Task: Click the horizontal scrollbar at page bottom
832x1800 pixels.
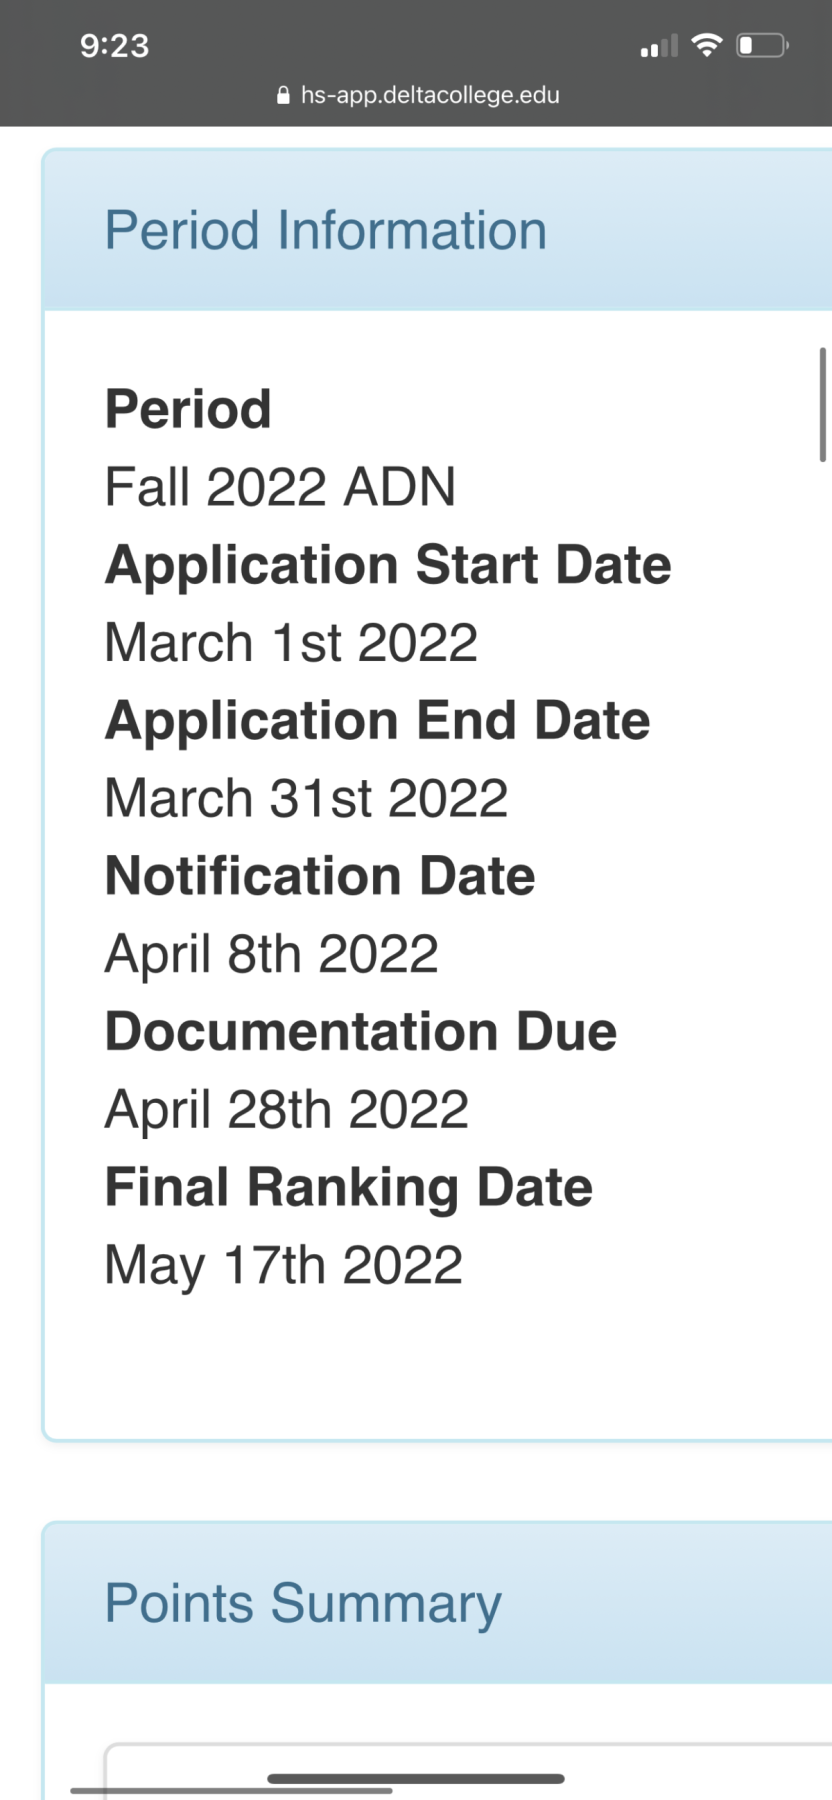Action: pyautogui.click(x=231, y=1790)
